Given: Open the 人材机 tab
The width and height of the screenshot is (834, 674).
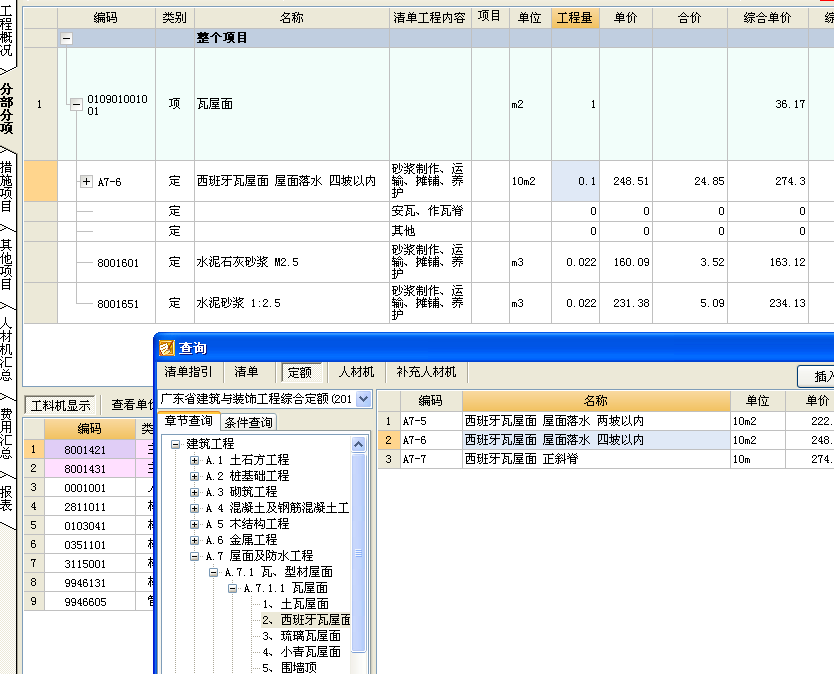Looking at the screenshot, I should coord(356,372).
